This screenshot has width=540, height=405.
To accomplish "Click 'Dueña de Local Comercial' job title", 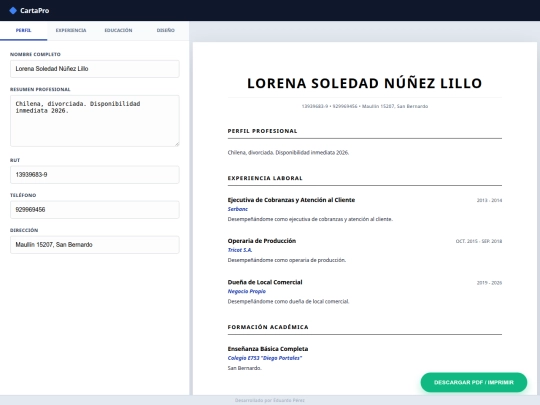I will pyautogui.click(x=264, y=282).
